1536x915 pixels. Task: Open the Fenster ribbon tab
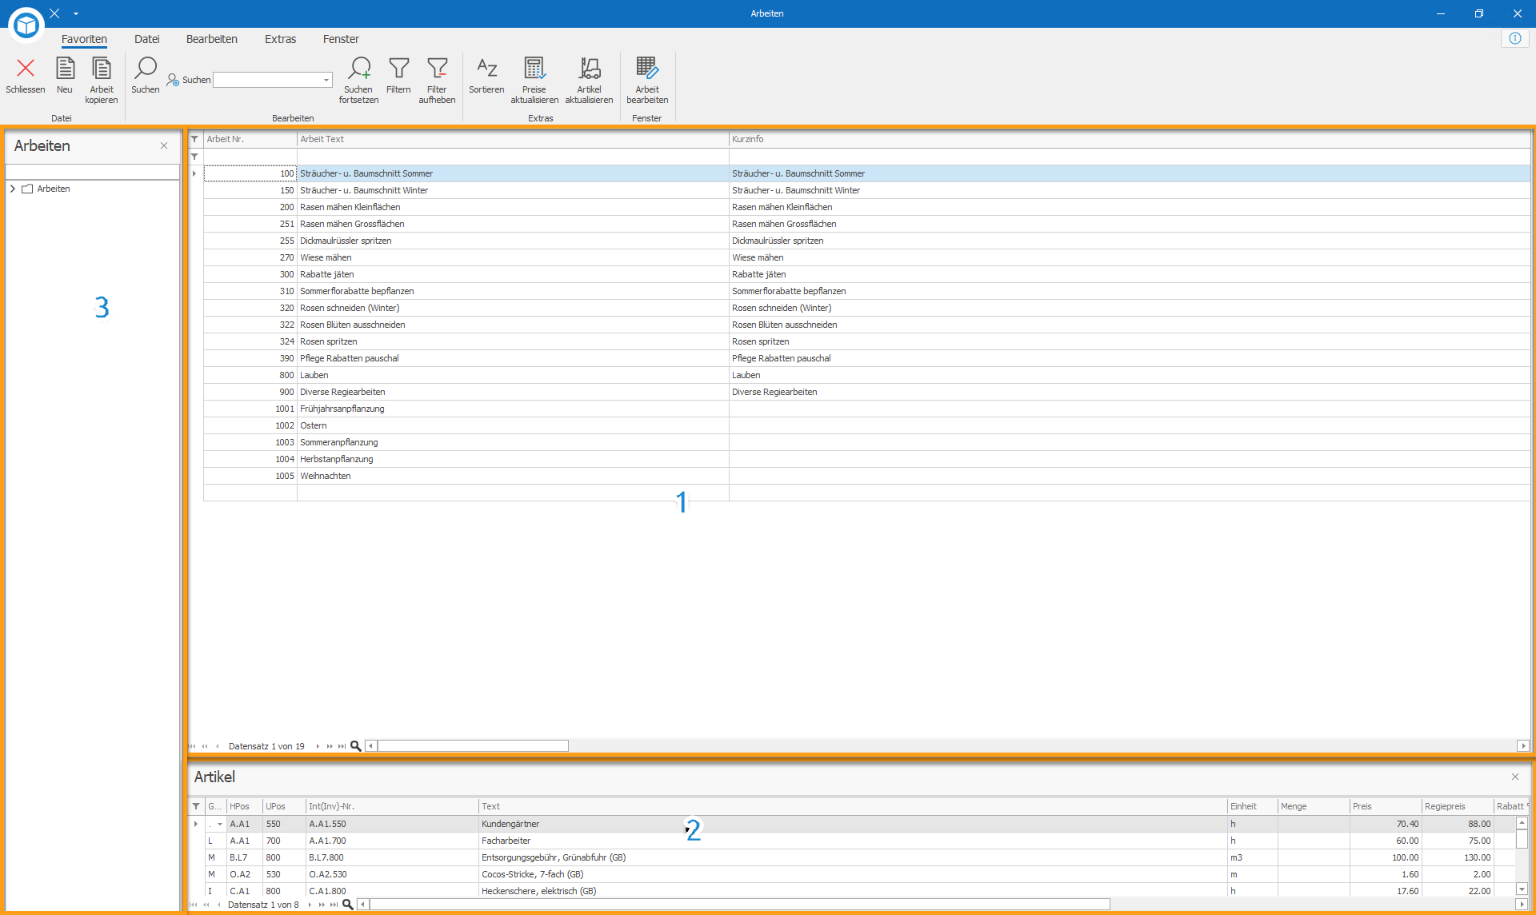click(x=341, y=39)
